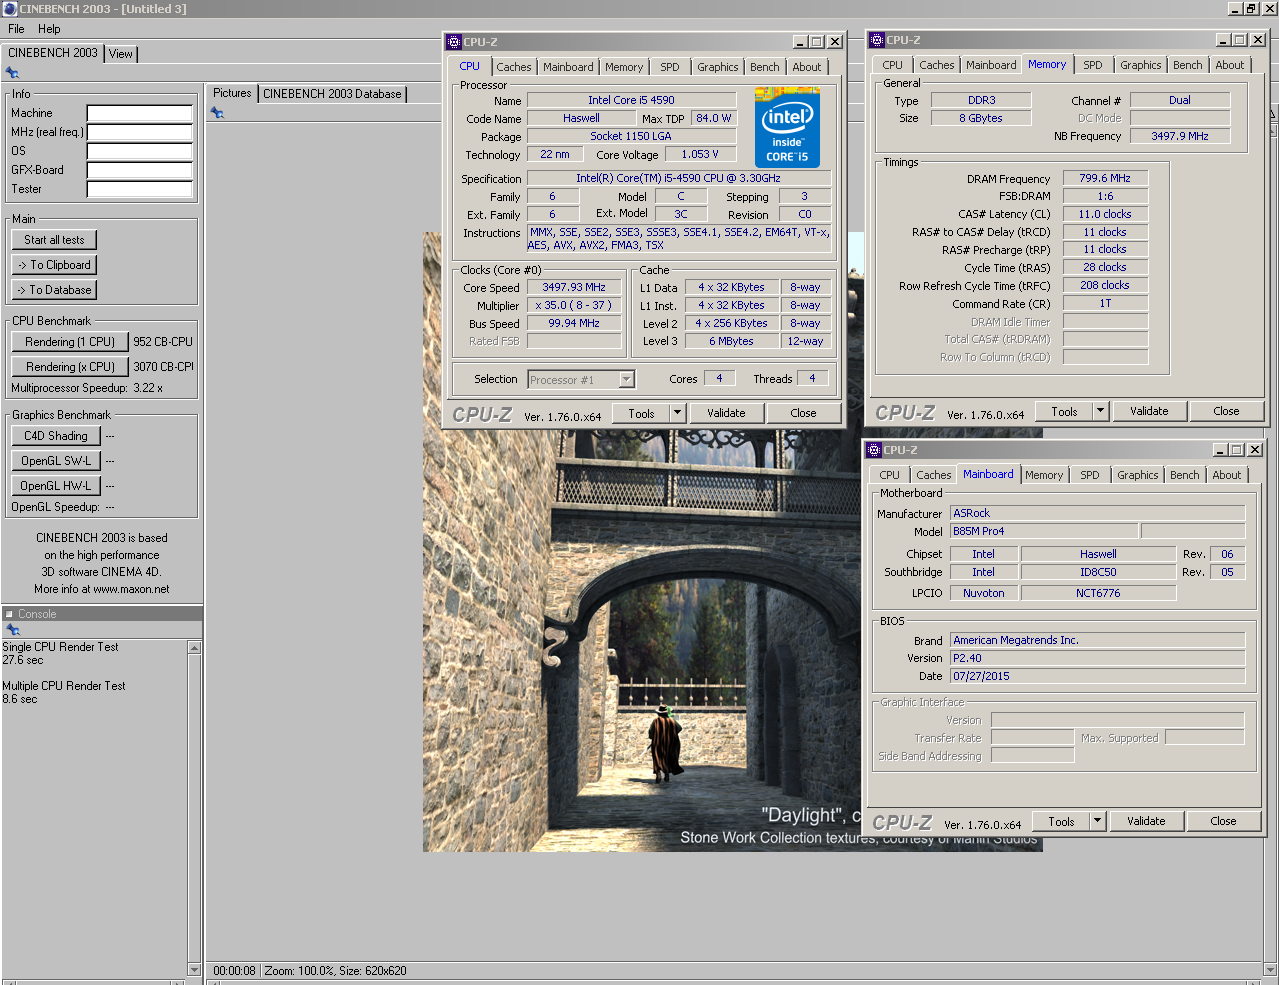The width and height of the screenshot is (1279, 985).
Task: Select the CINEBENCH 2003 Database tab
Action: pyautogui.click(x=332, y=94)
